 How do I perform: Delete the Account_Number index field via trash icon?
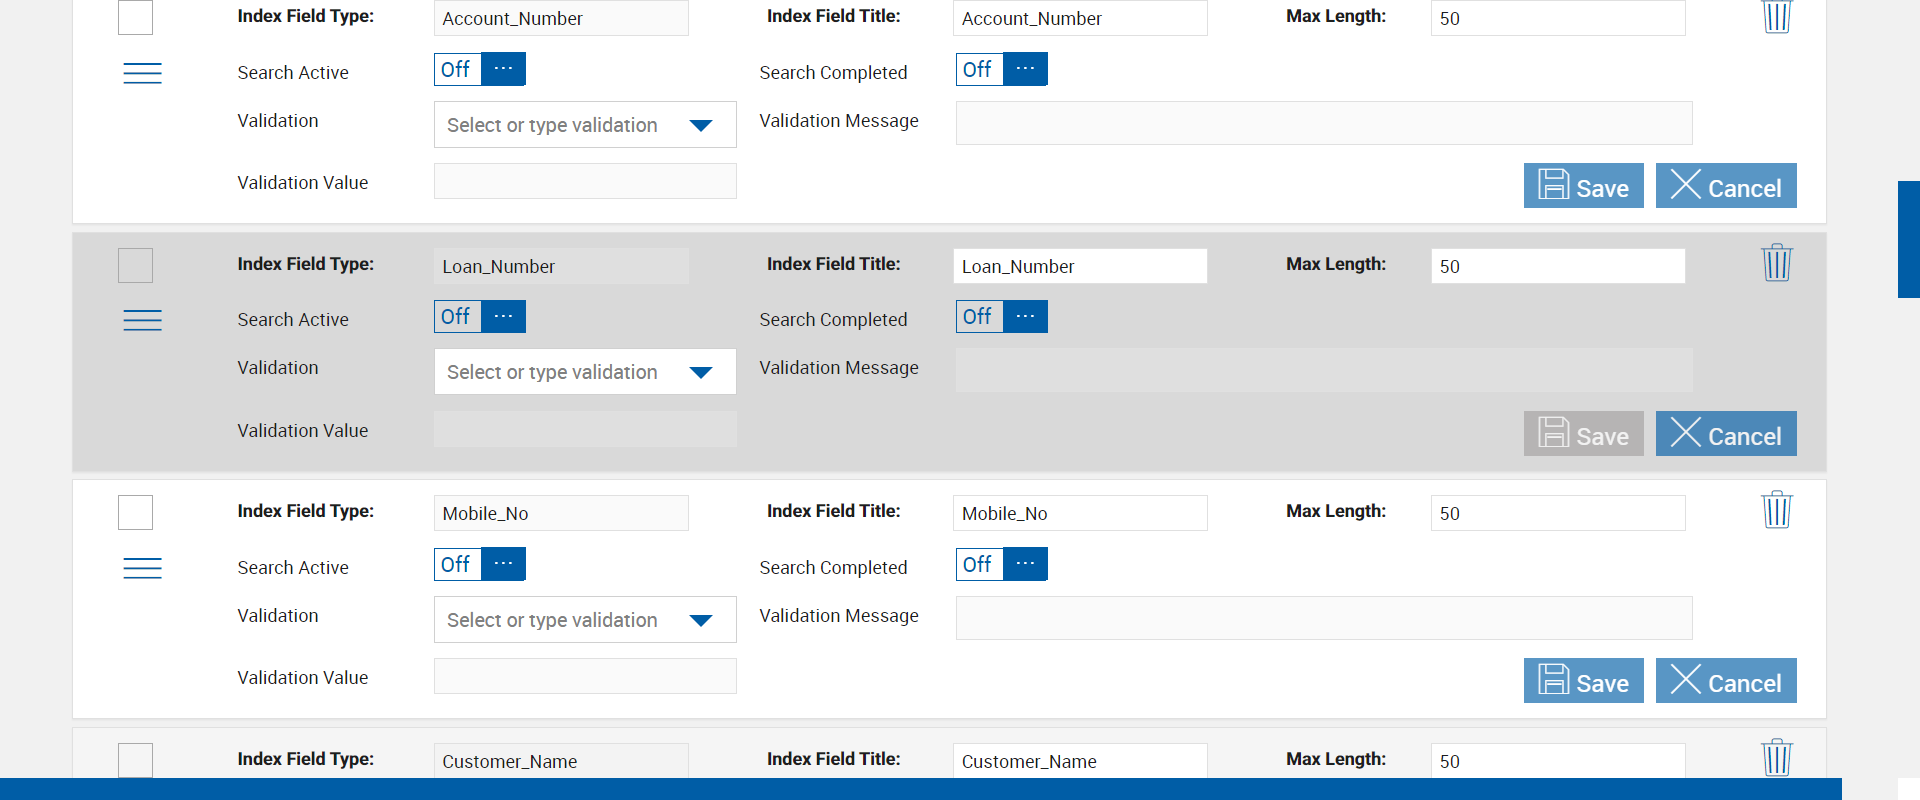point(1776,16)
